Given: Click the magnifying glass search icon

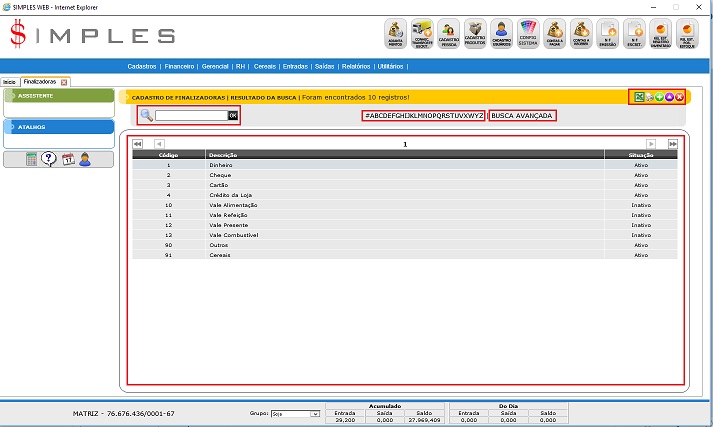Looking at the screenshot, I should click(x=146, y=116).
